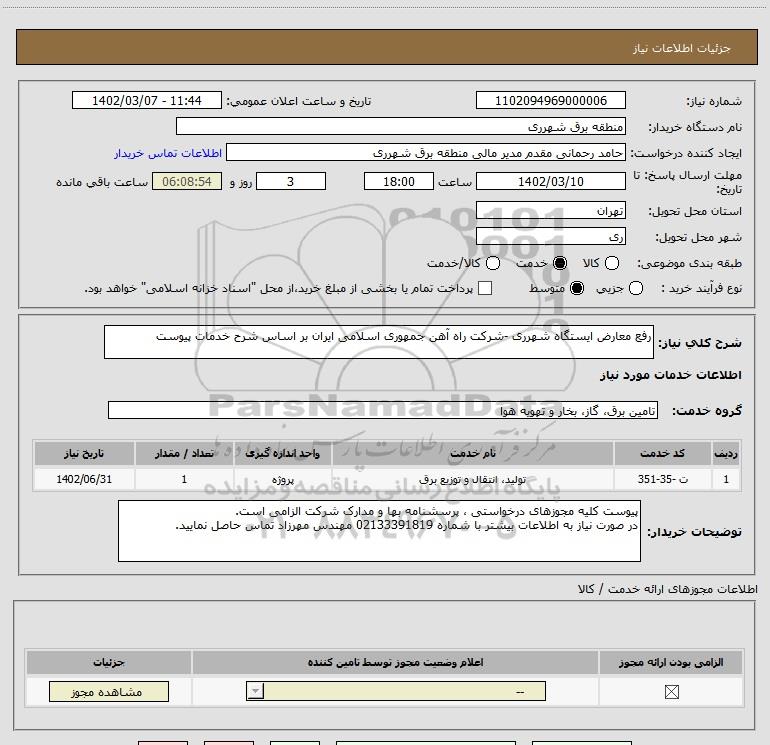Viewport: 770px width, 745px height.
Task: Click the تاریخ نیاز column header
Action: 84,453
